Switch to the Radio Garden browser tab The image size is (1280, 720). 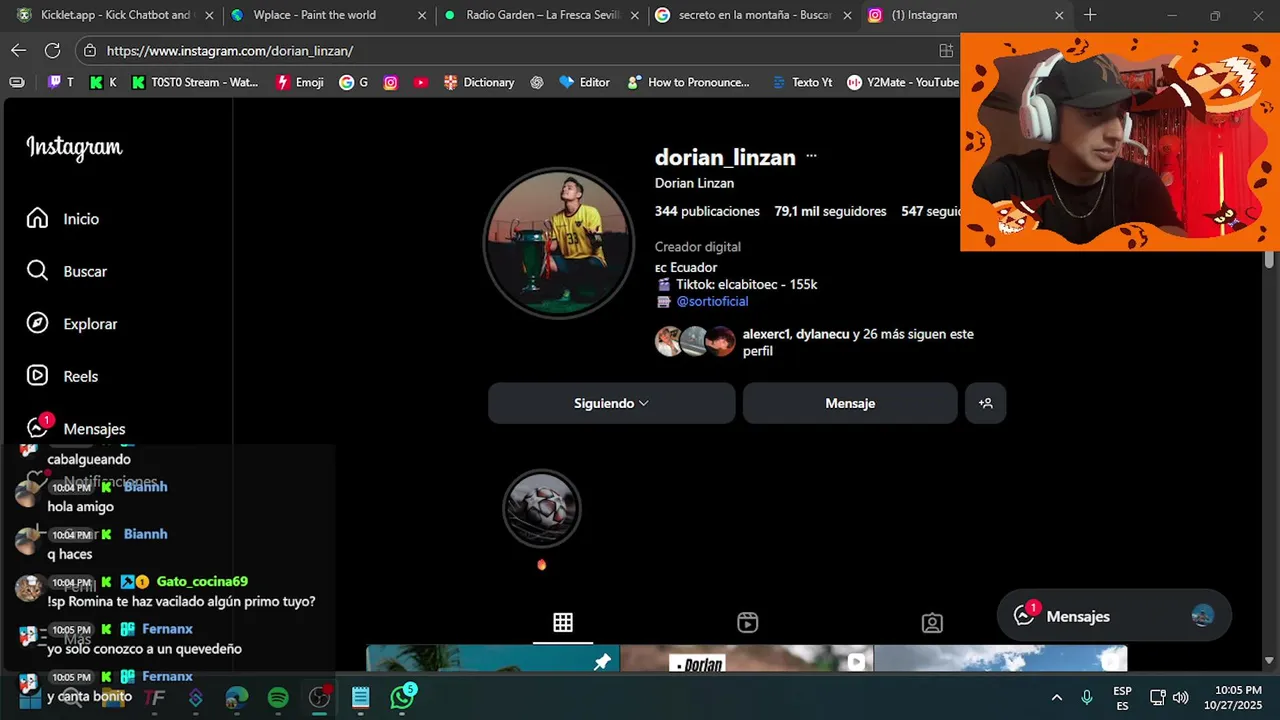tap(541, 15)
